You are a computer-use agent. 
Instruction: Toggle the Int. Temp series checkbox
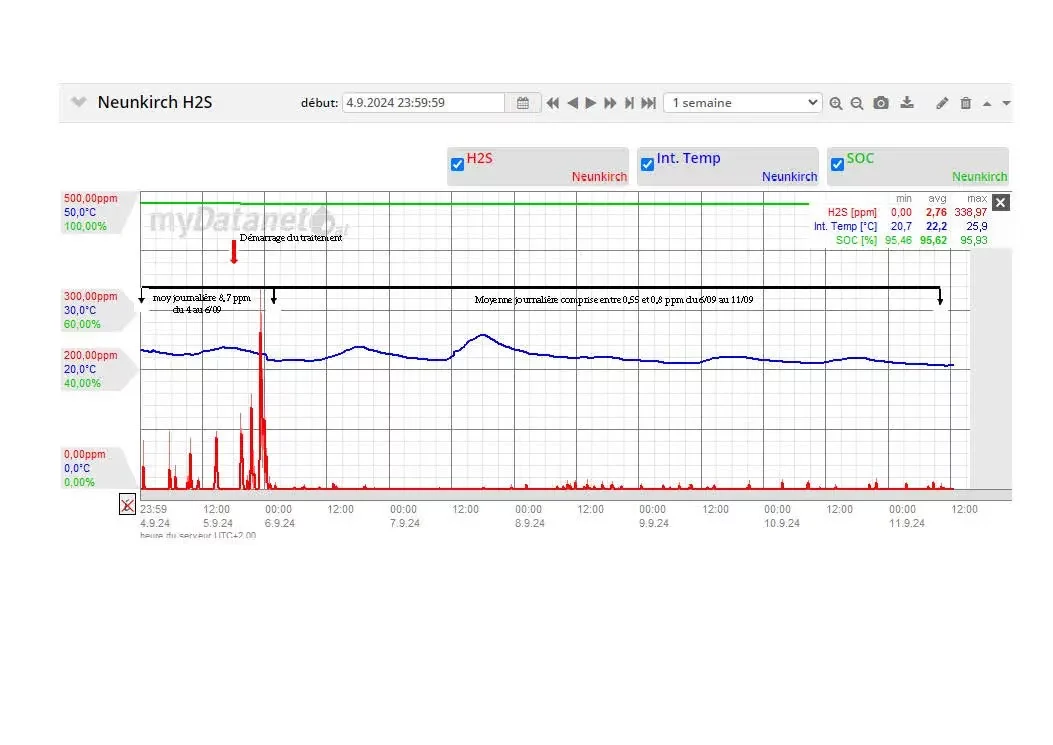[647, 164]
